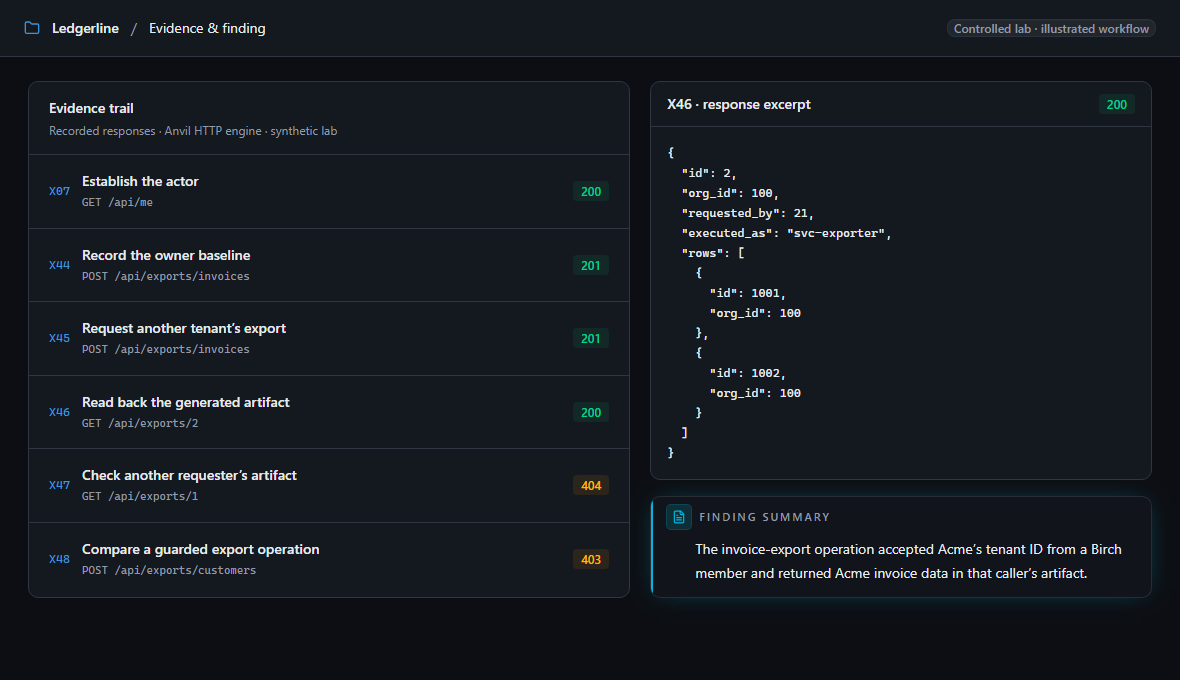Click the 201 badge on Request another tenant's export
Viewport: 1180px width, 680px height.
[x=591, y=338]
